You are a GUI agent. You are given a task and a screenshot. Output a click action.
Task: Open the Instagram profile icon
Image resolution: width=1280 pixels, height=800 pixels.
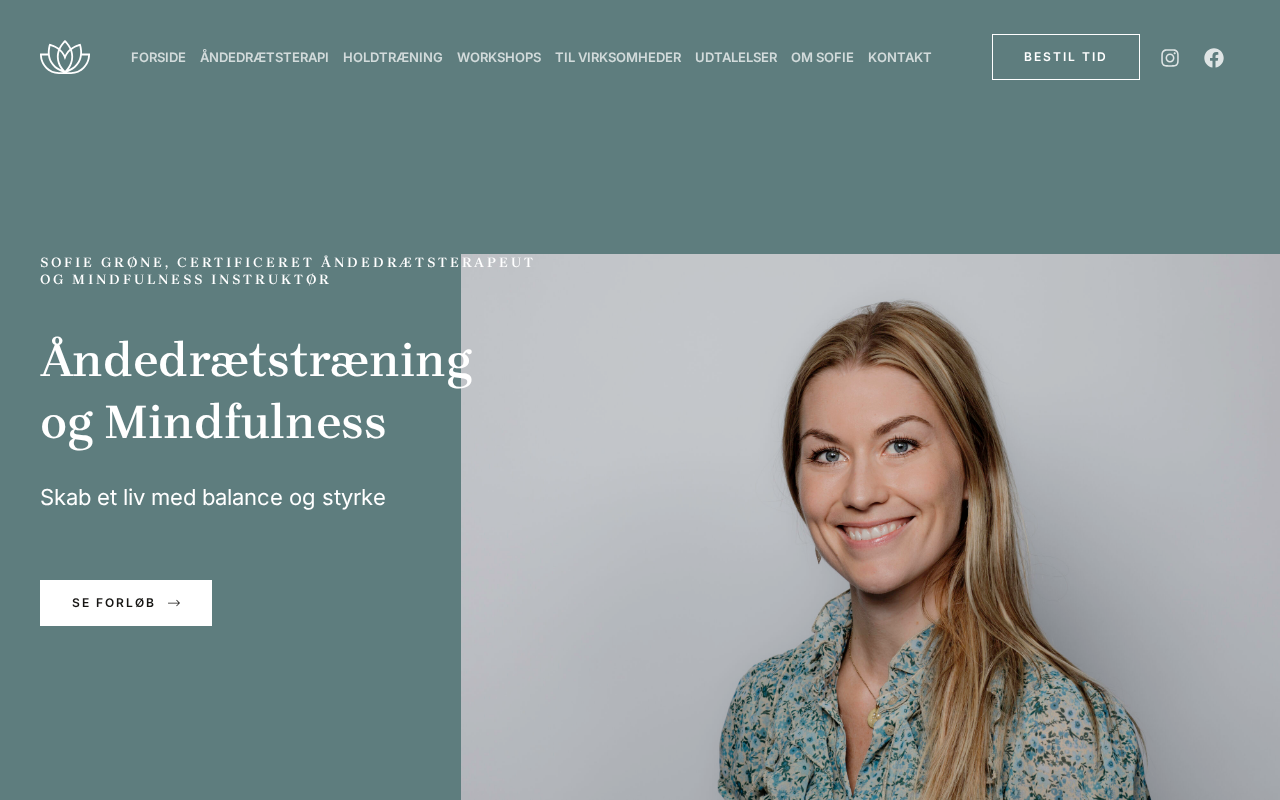point(1170,58)
